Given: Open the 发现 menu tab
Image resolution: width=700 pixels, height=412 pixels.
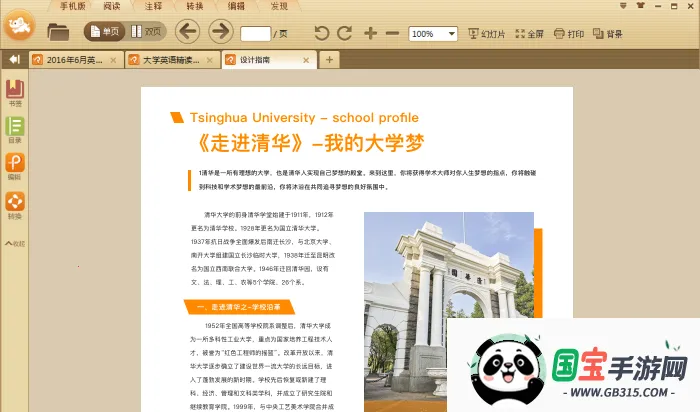Looking at the screenshot, I should pyautogui.click(x=279, y=6).
